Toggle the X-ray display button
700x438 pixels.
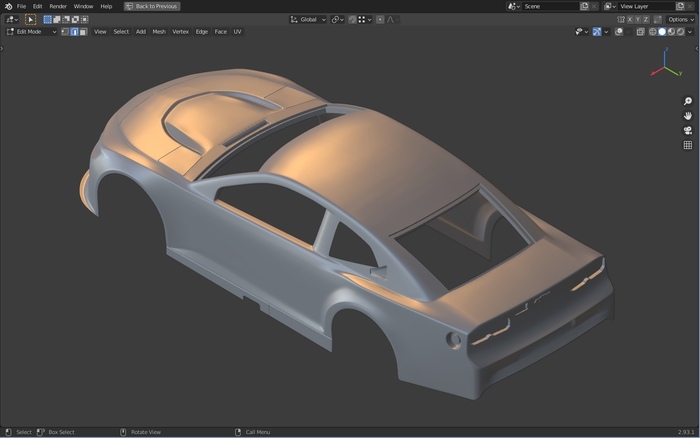coord(640,32)
